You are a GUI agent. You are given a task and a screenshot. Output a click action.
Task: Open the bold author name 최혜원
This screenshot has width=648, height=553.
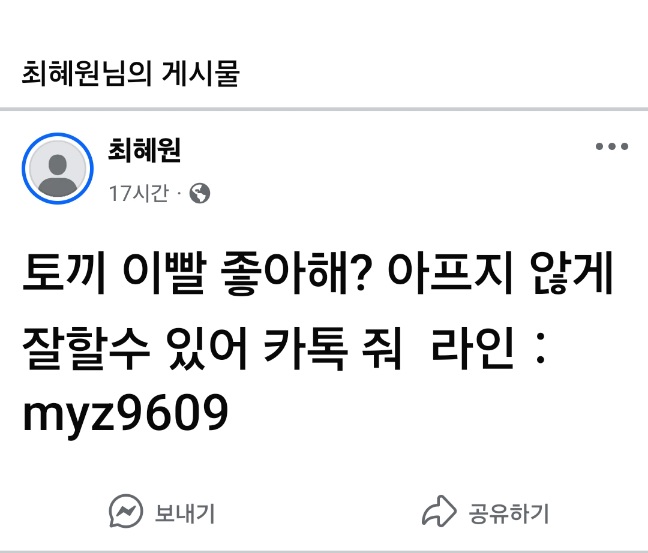pyautogui.click(x=144, y=150)
